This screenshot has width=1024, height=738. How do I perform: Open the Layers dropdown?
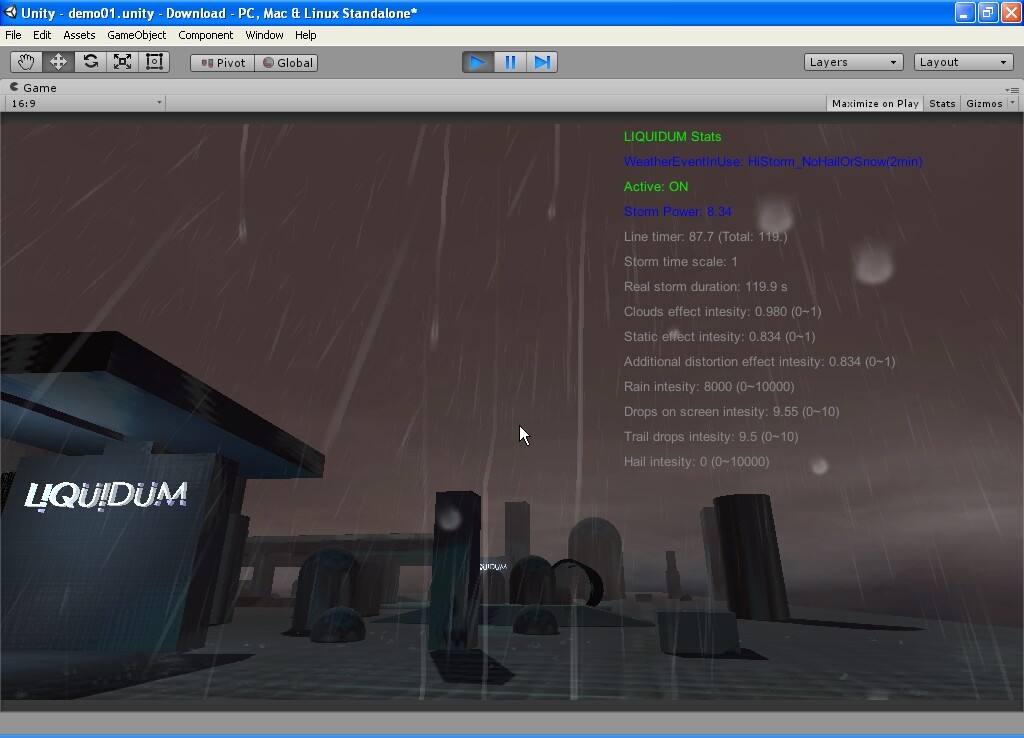coord(852,61)
